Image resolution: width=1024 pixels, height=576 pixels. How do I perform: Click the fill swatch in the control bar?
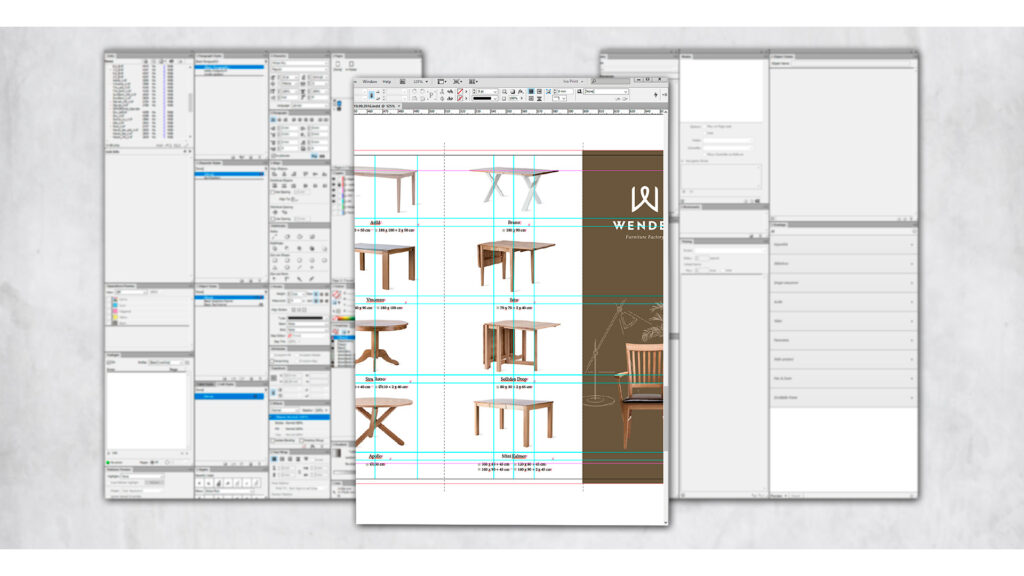point(460,91)
